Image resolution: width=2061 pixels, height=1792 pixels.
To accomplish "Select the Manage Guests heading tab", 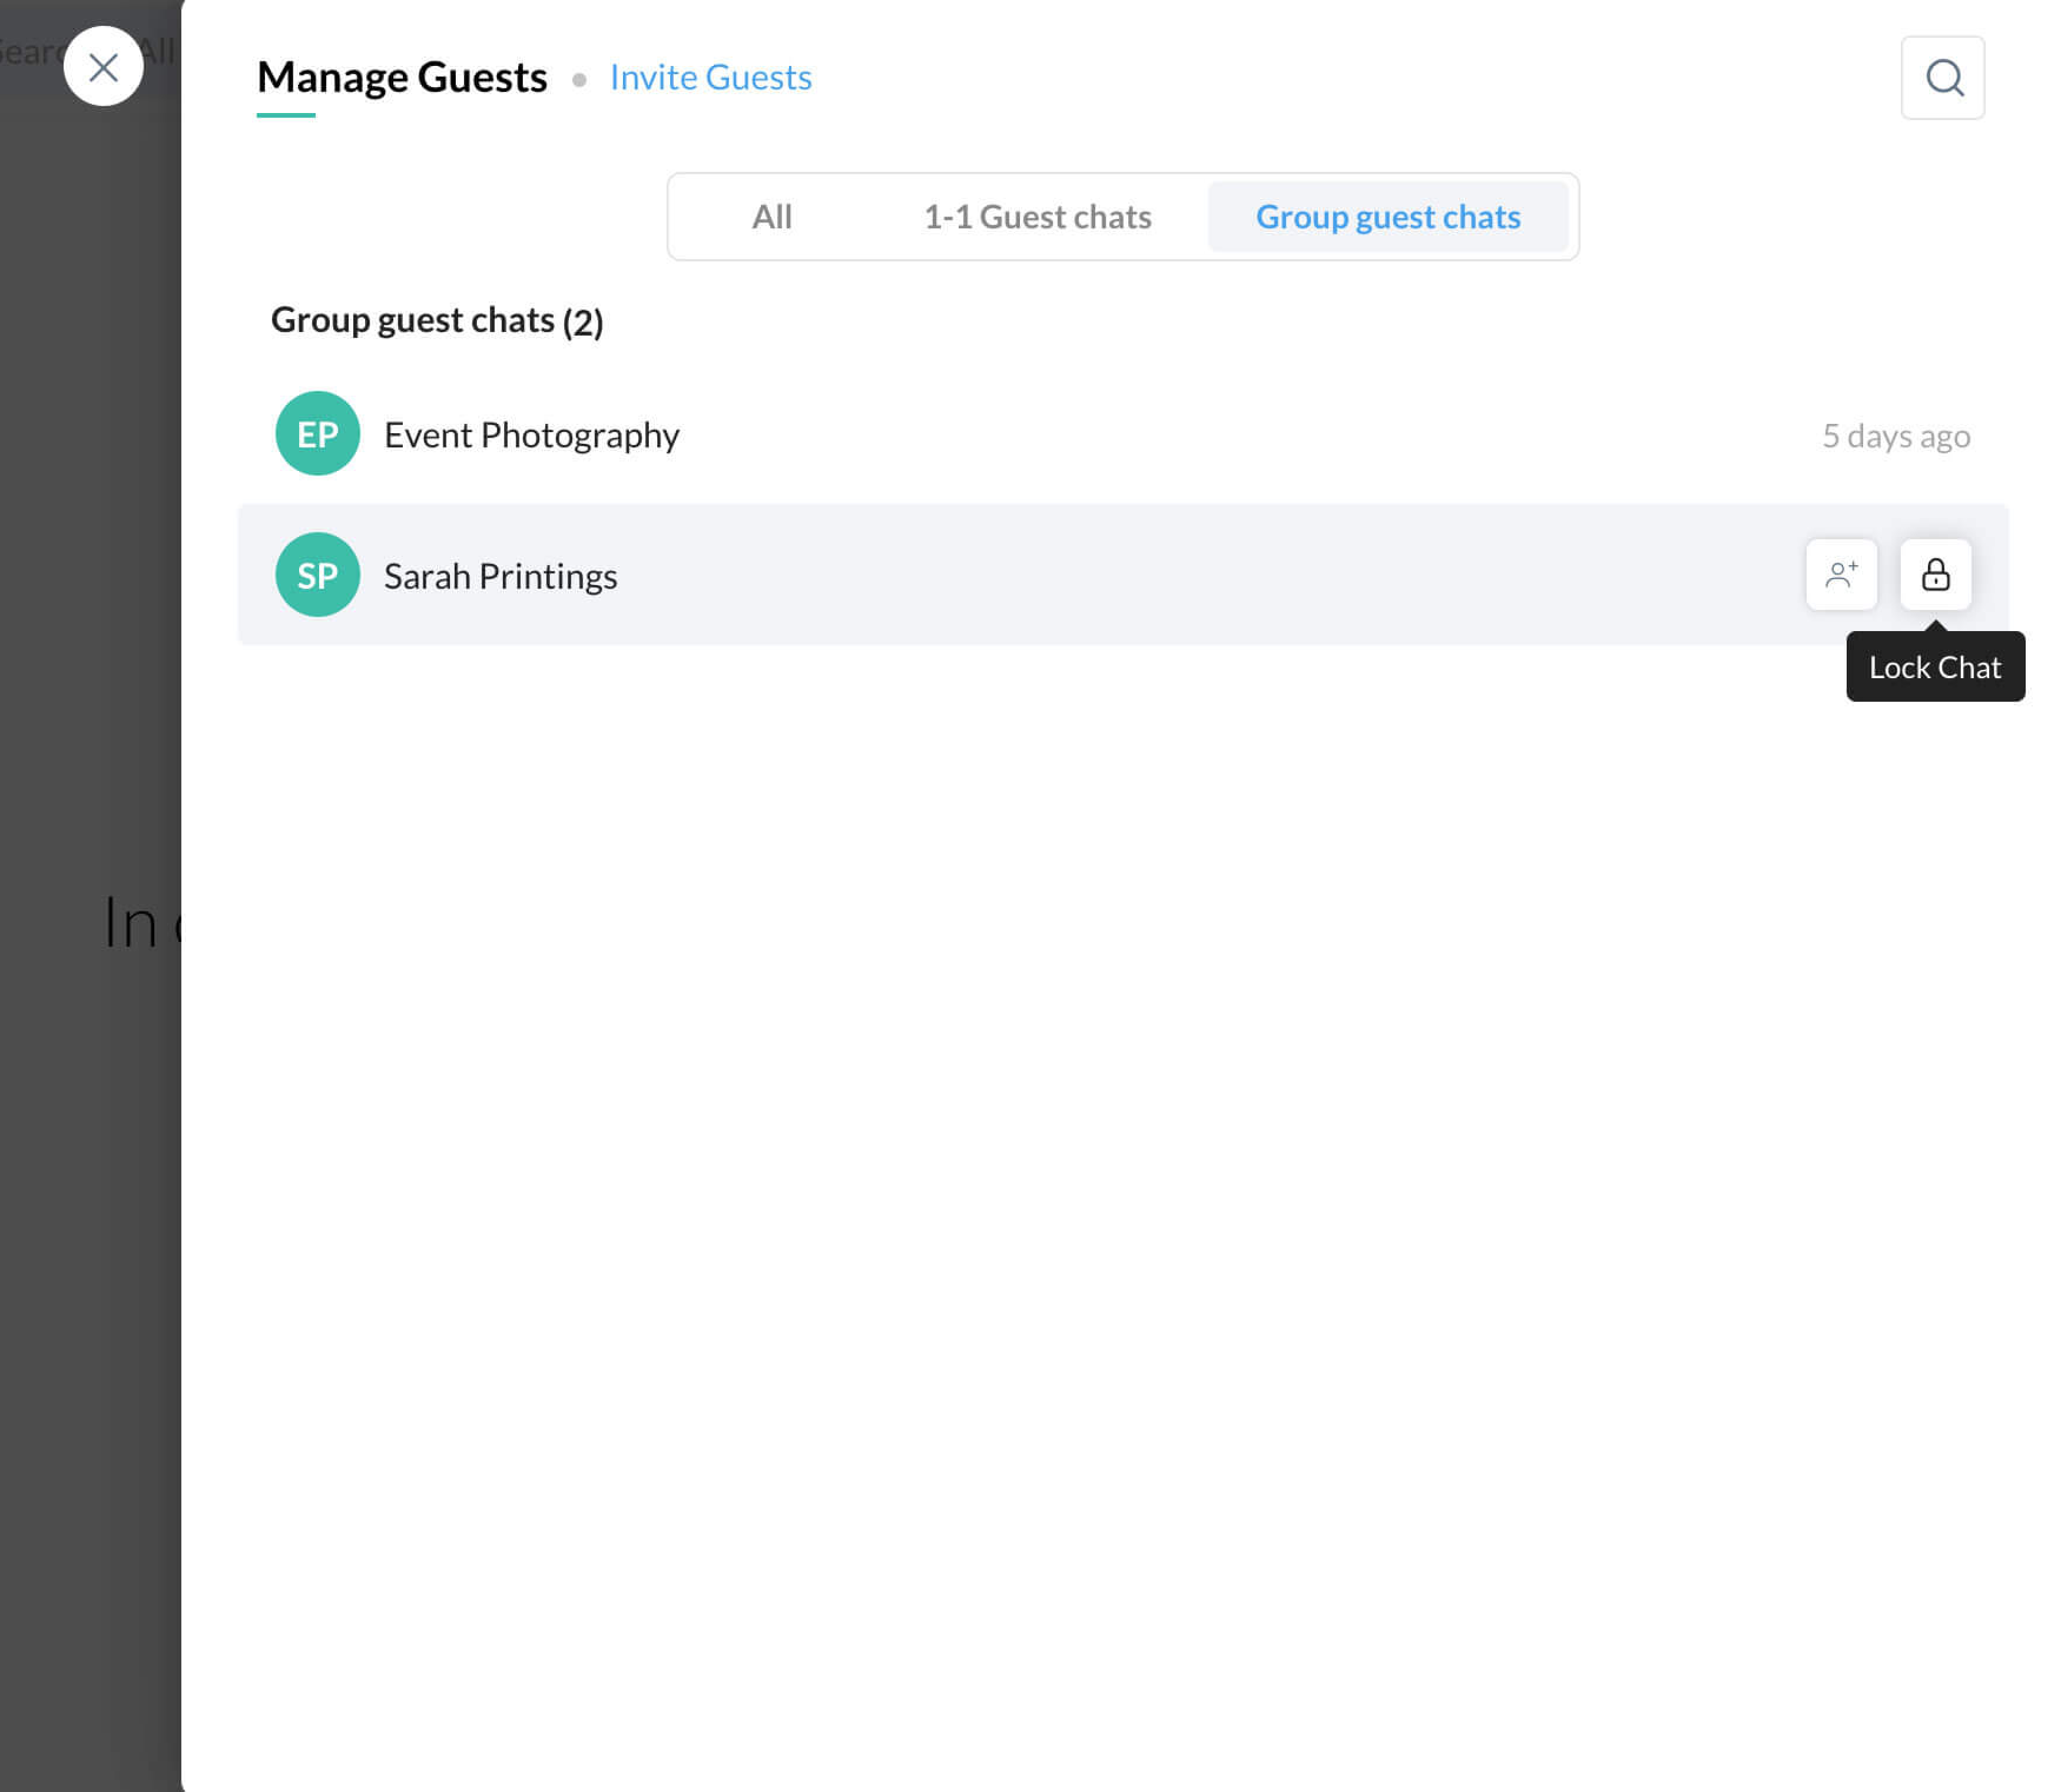I will point(402,78).
